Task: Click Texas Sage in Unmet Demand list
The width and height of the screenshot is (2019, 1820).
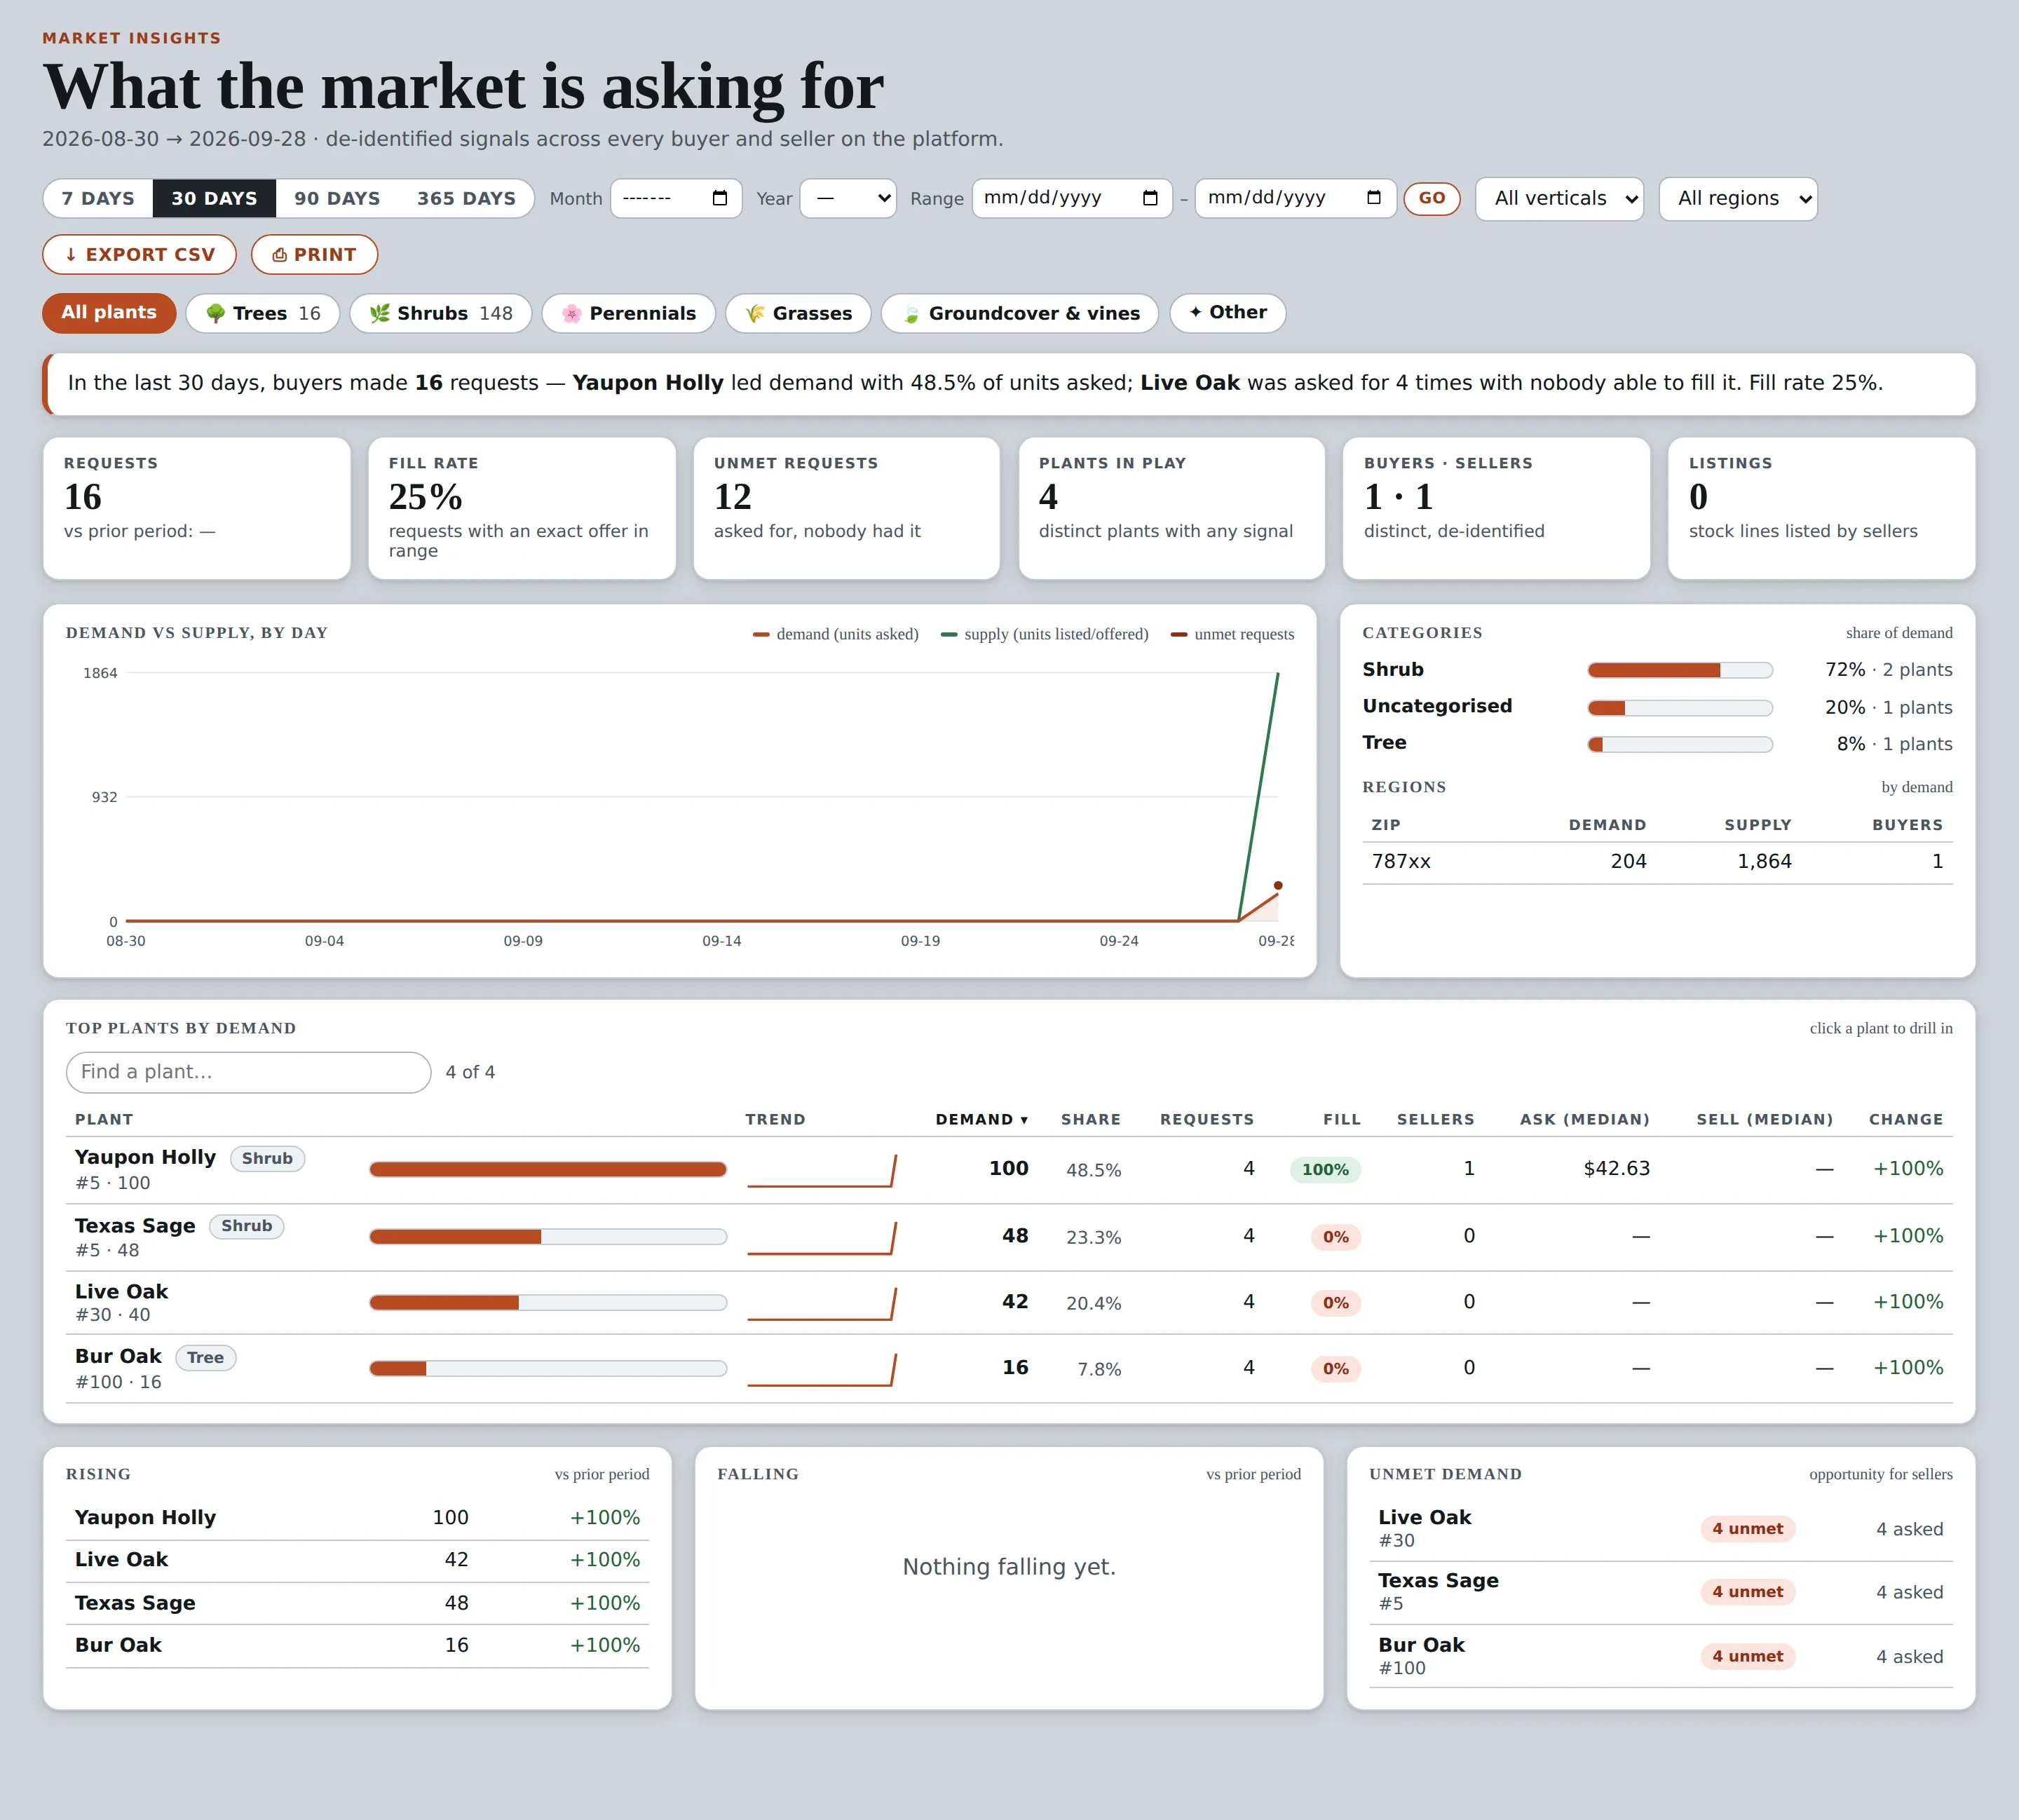Action: click(1660, 1592)
